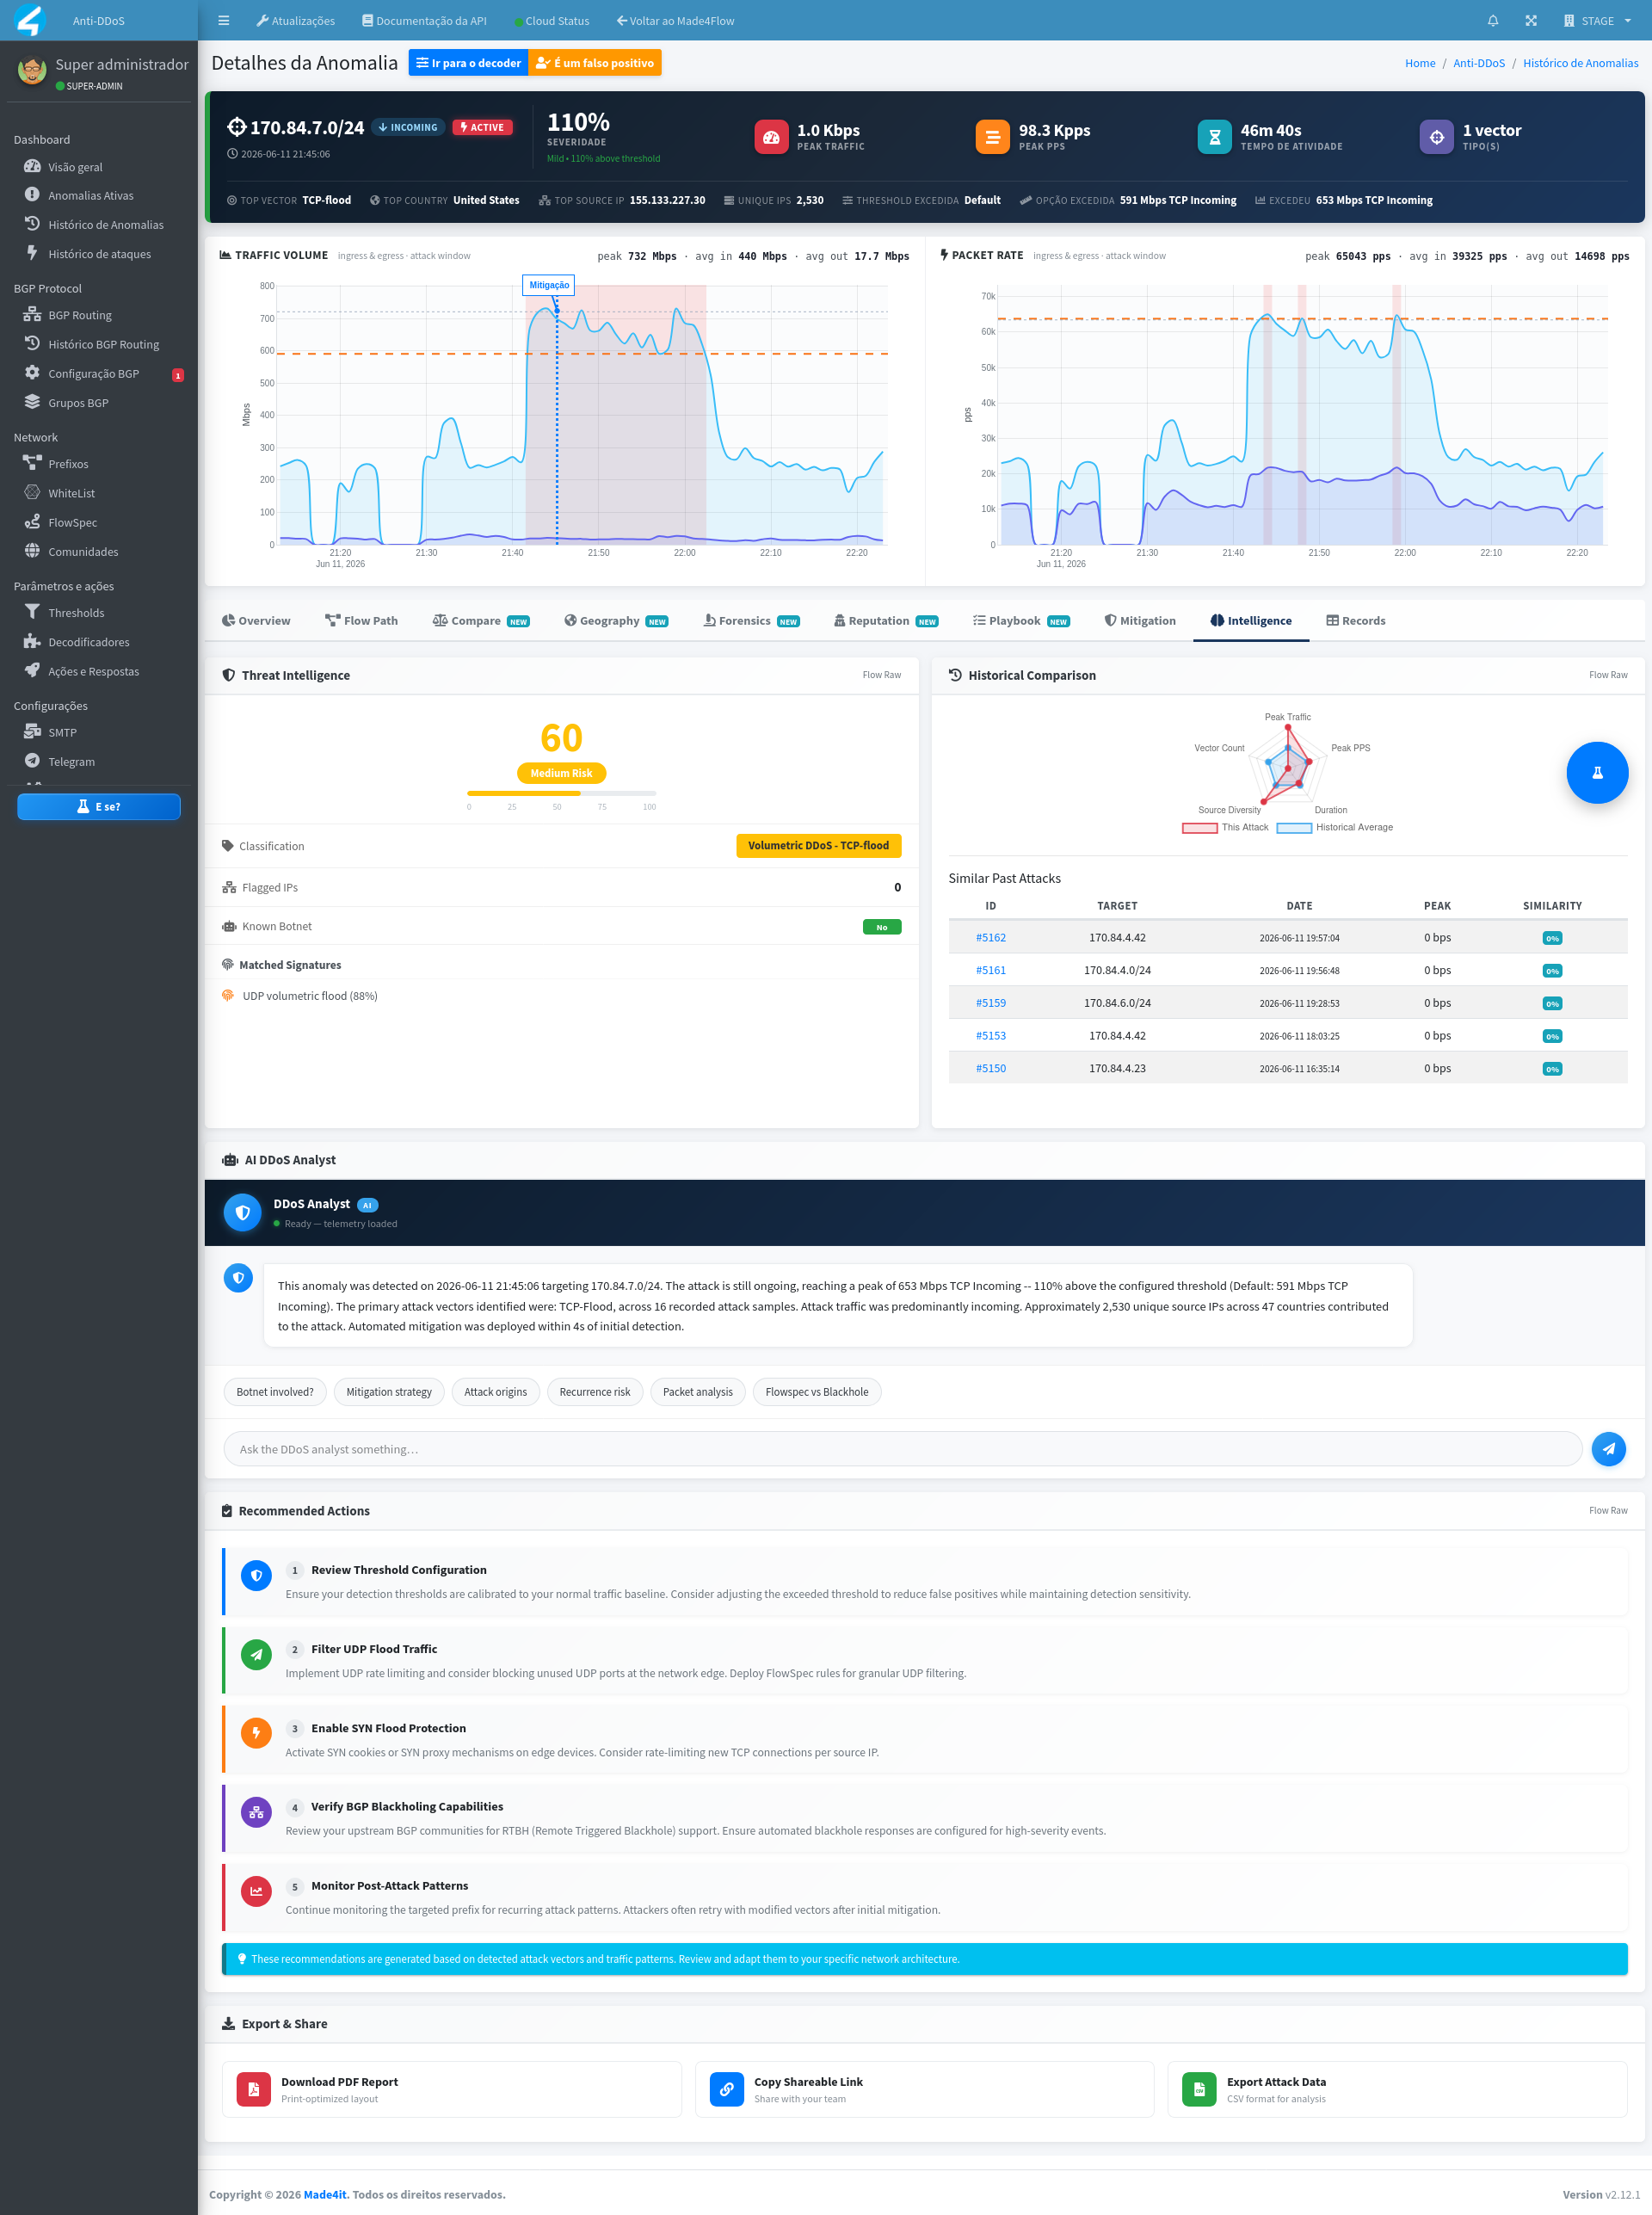
Task: Switch to the Forensics tab
Action: point(751,620)
